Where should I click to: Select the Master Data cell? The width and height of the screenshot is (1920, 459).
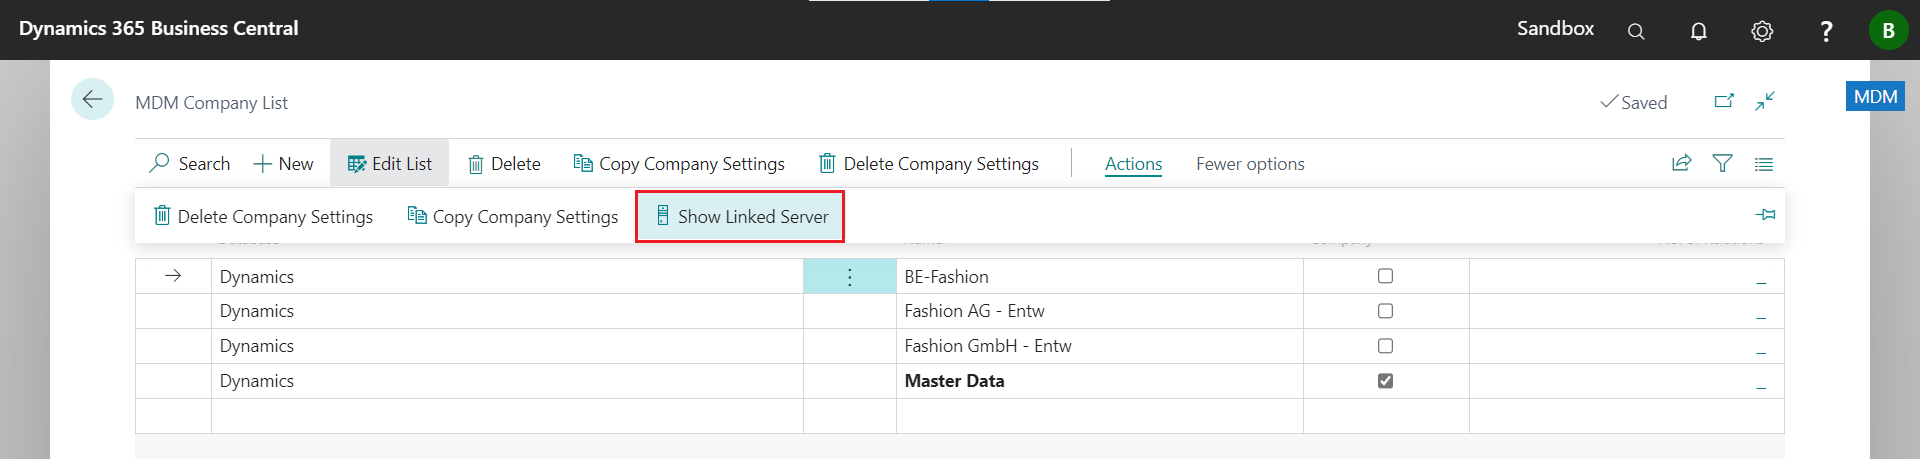[1100, 381]
